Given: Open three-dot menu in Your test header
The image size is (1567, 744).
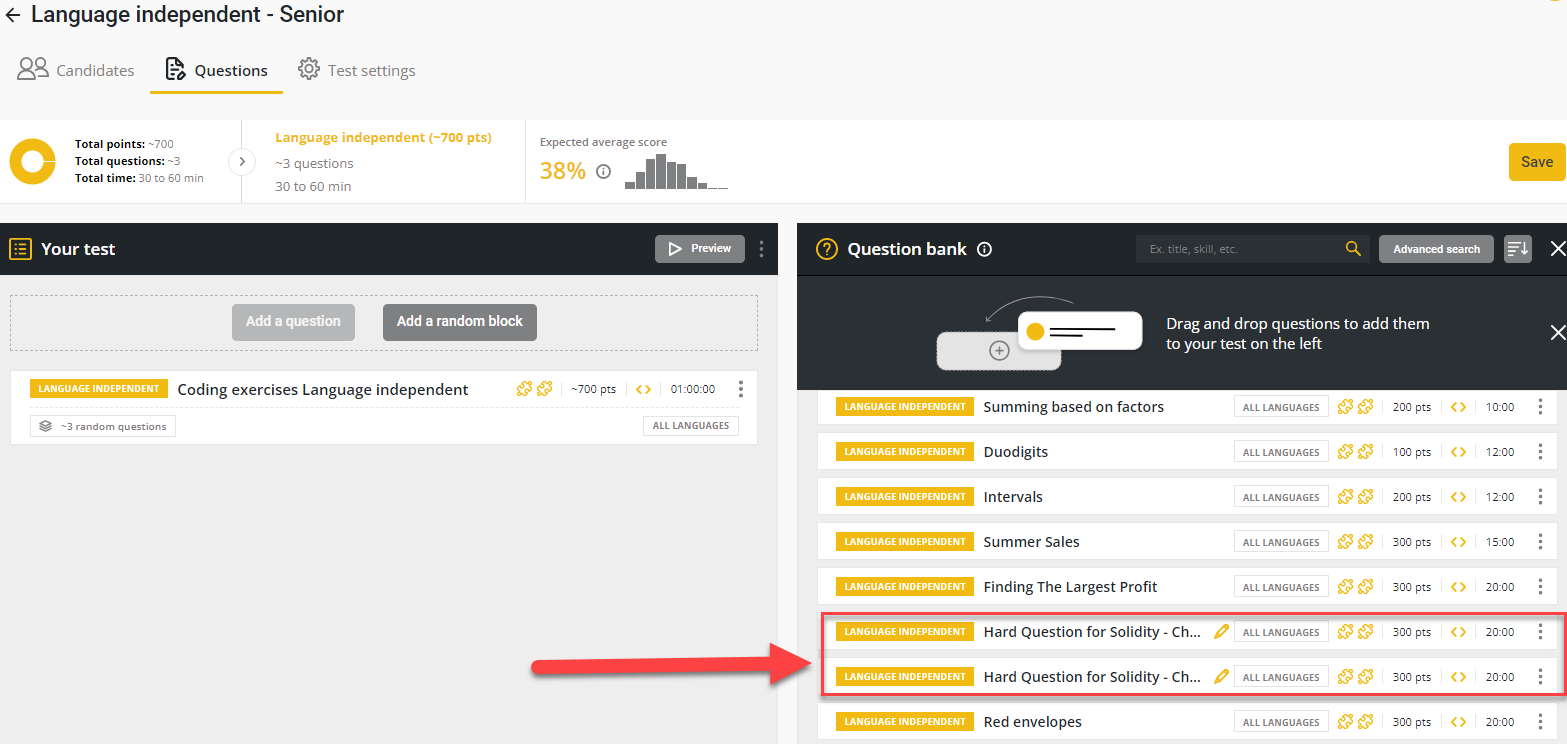Looking at the screenshot, I should coord(762,249).
